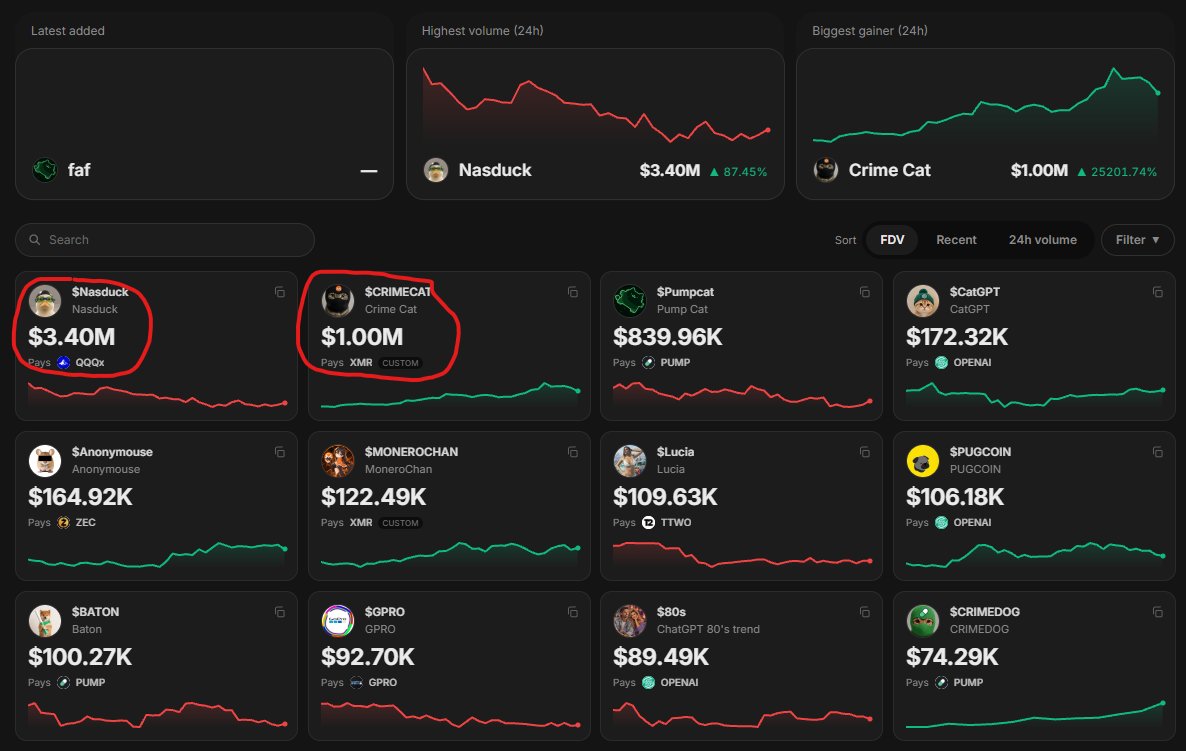
Task: Click the $80s card avatar
Action: (x=629, y=621)
